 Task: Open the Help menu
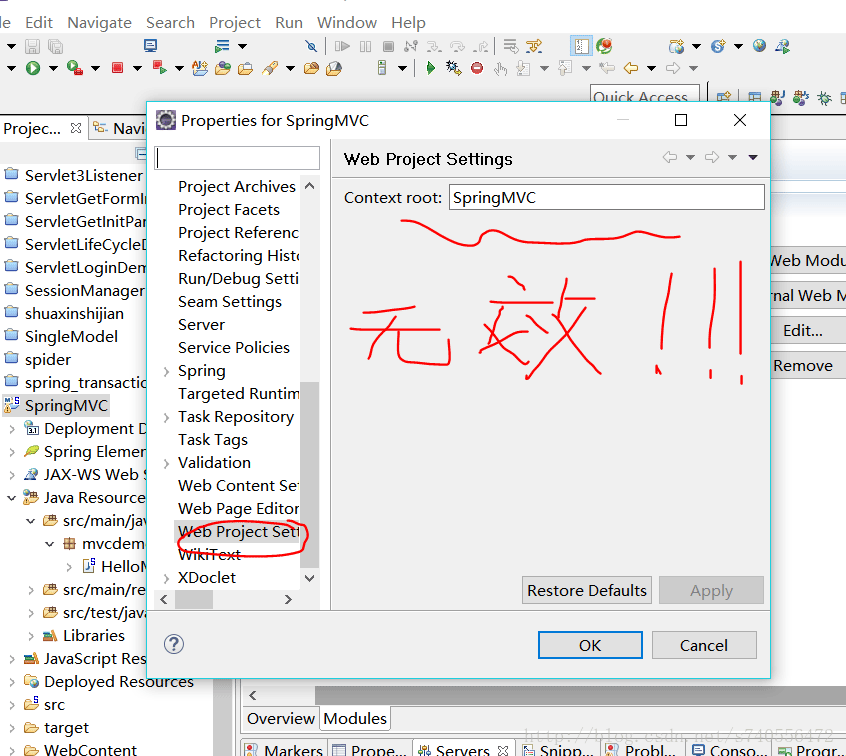click(408, 23)
